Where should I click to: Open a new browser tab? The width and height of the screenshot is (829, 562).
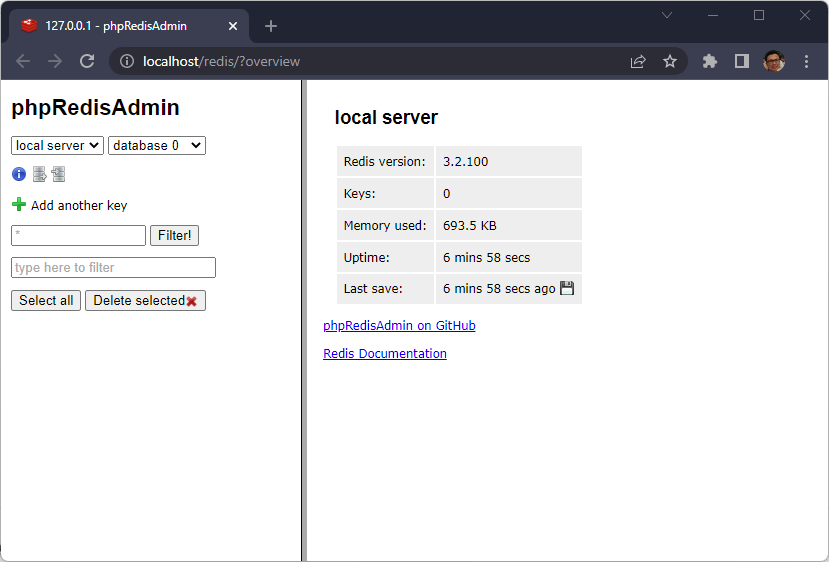(271, 26)
